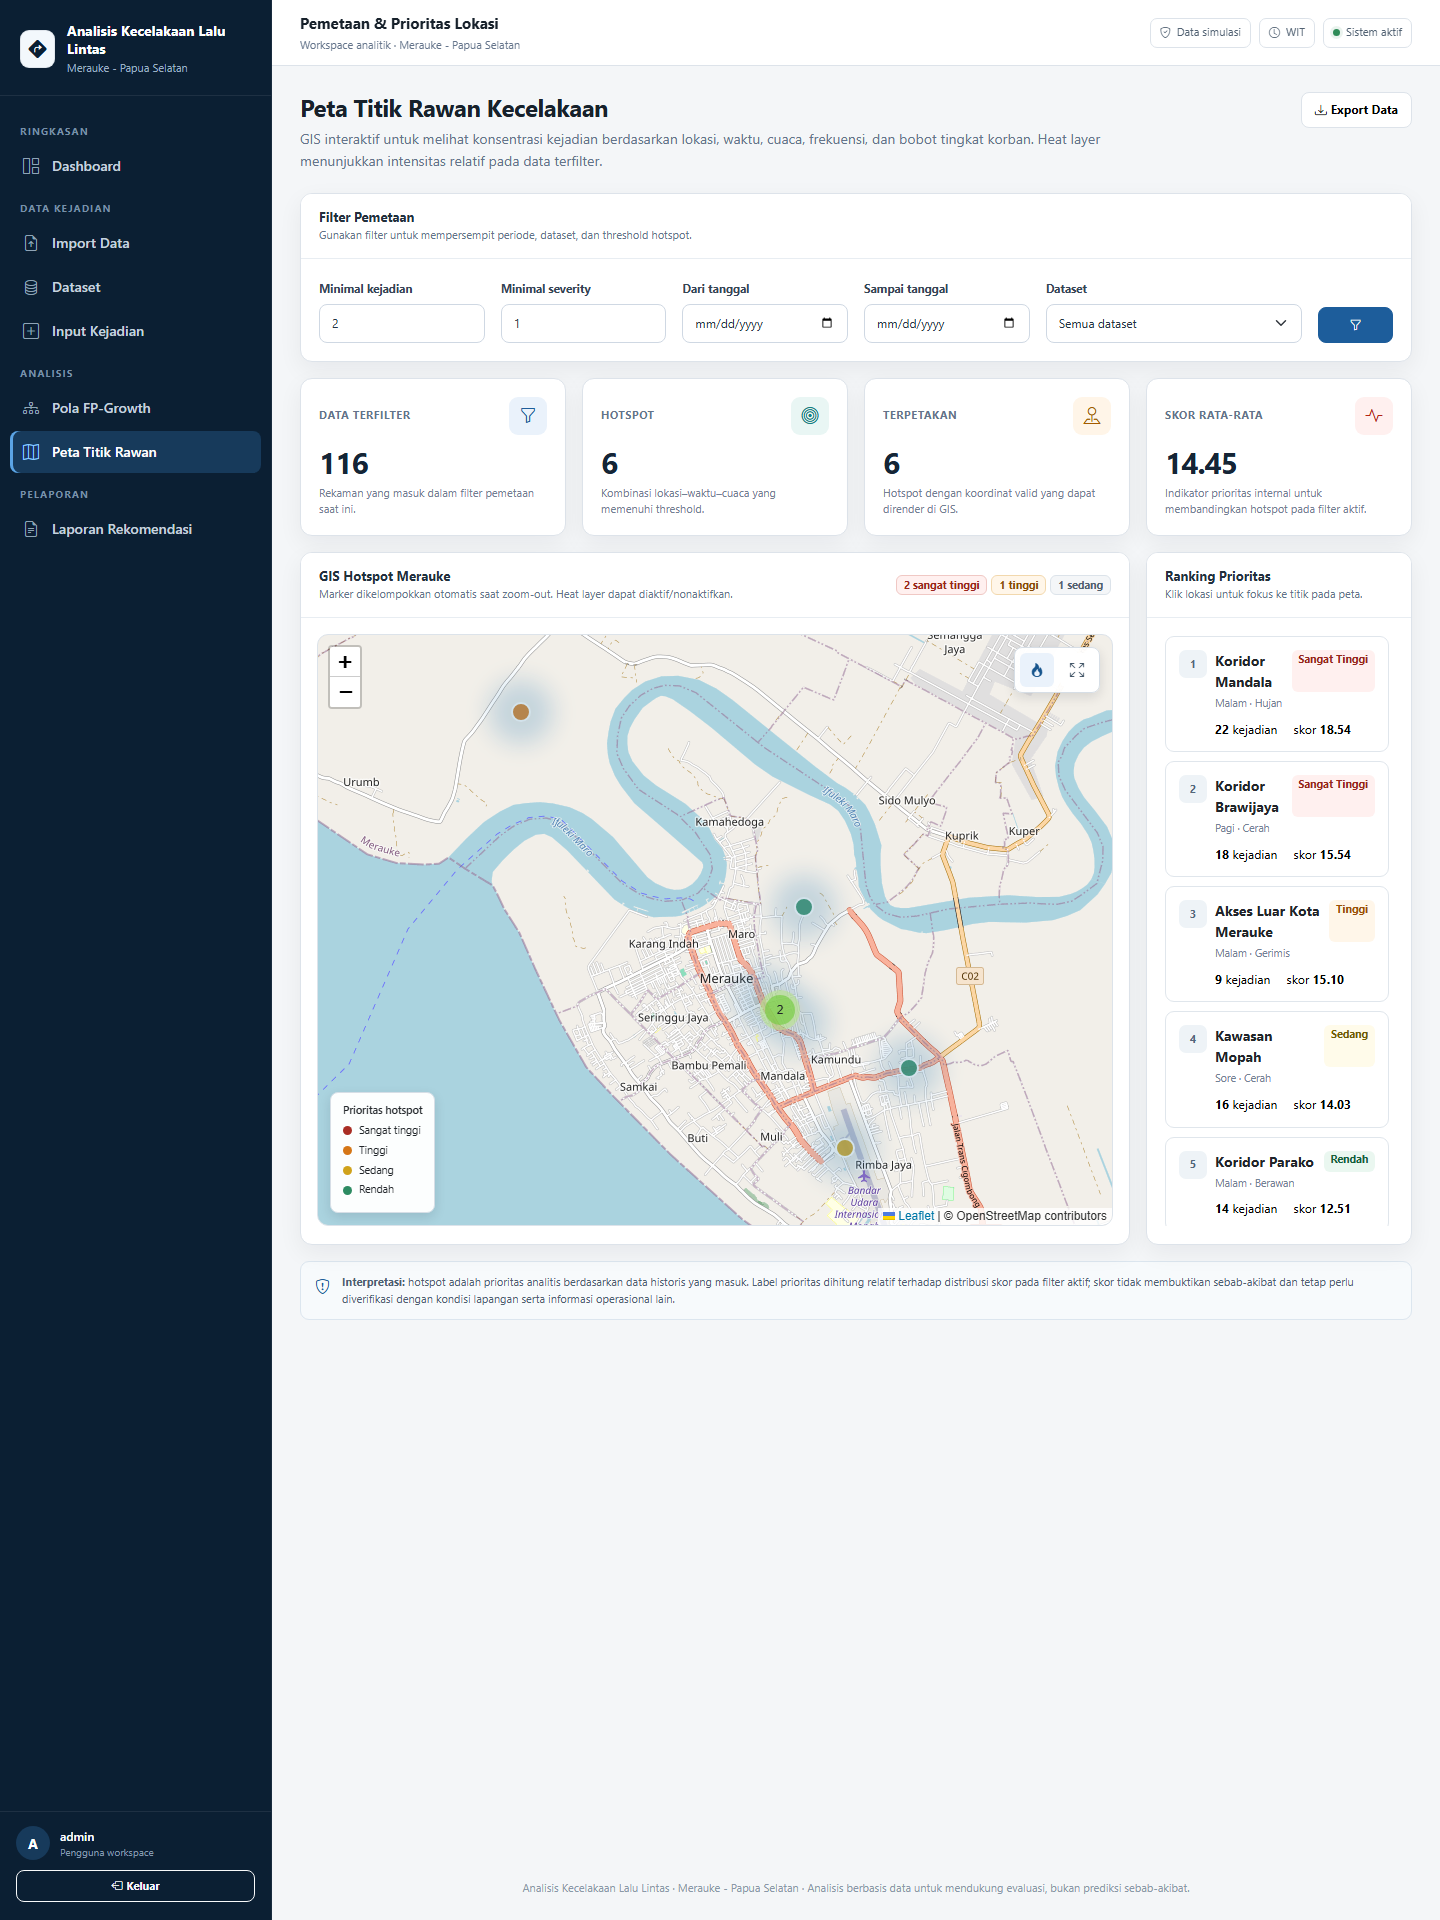This screenshot has width=1440, height=1920.
Task: Zoom in on the map
Action: [345, 662]
